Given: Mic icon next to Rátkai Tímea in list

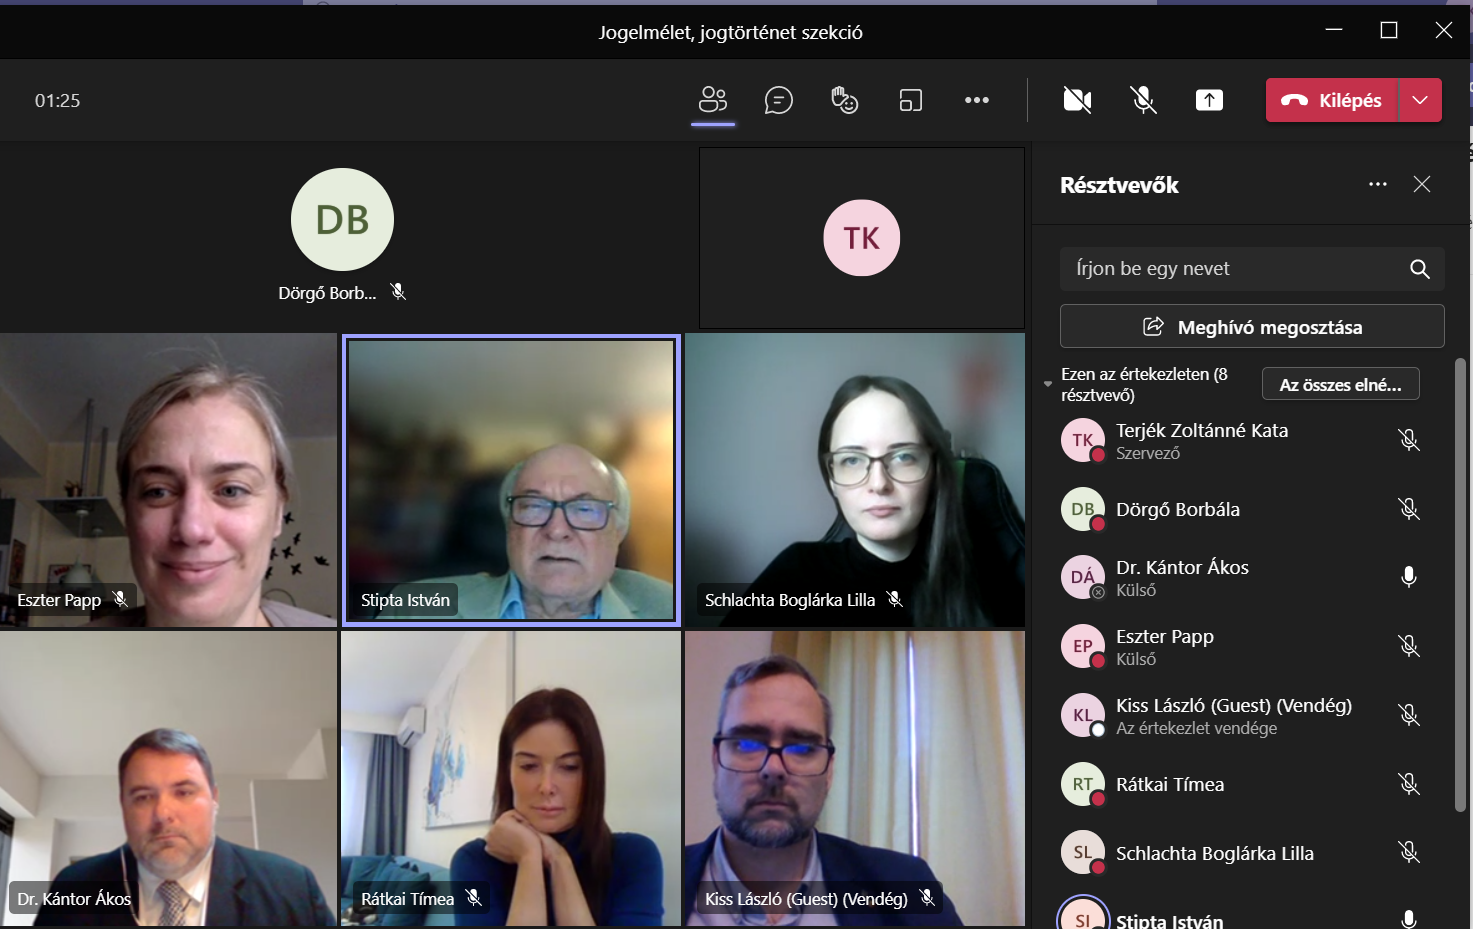Looking at the screenshot, I should (1409, 784).
